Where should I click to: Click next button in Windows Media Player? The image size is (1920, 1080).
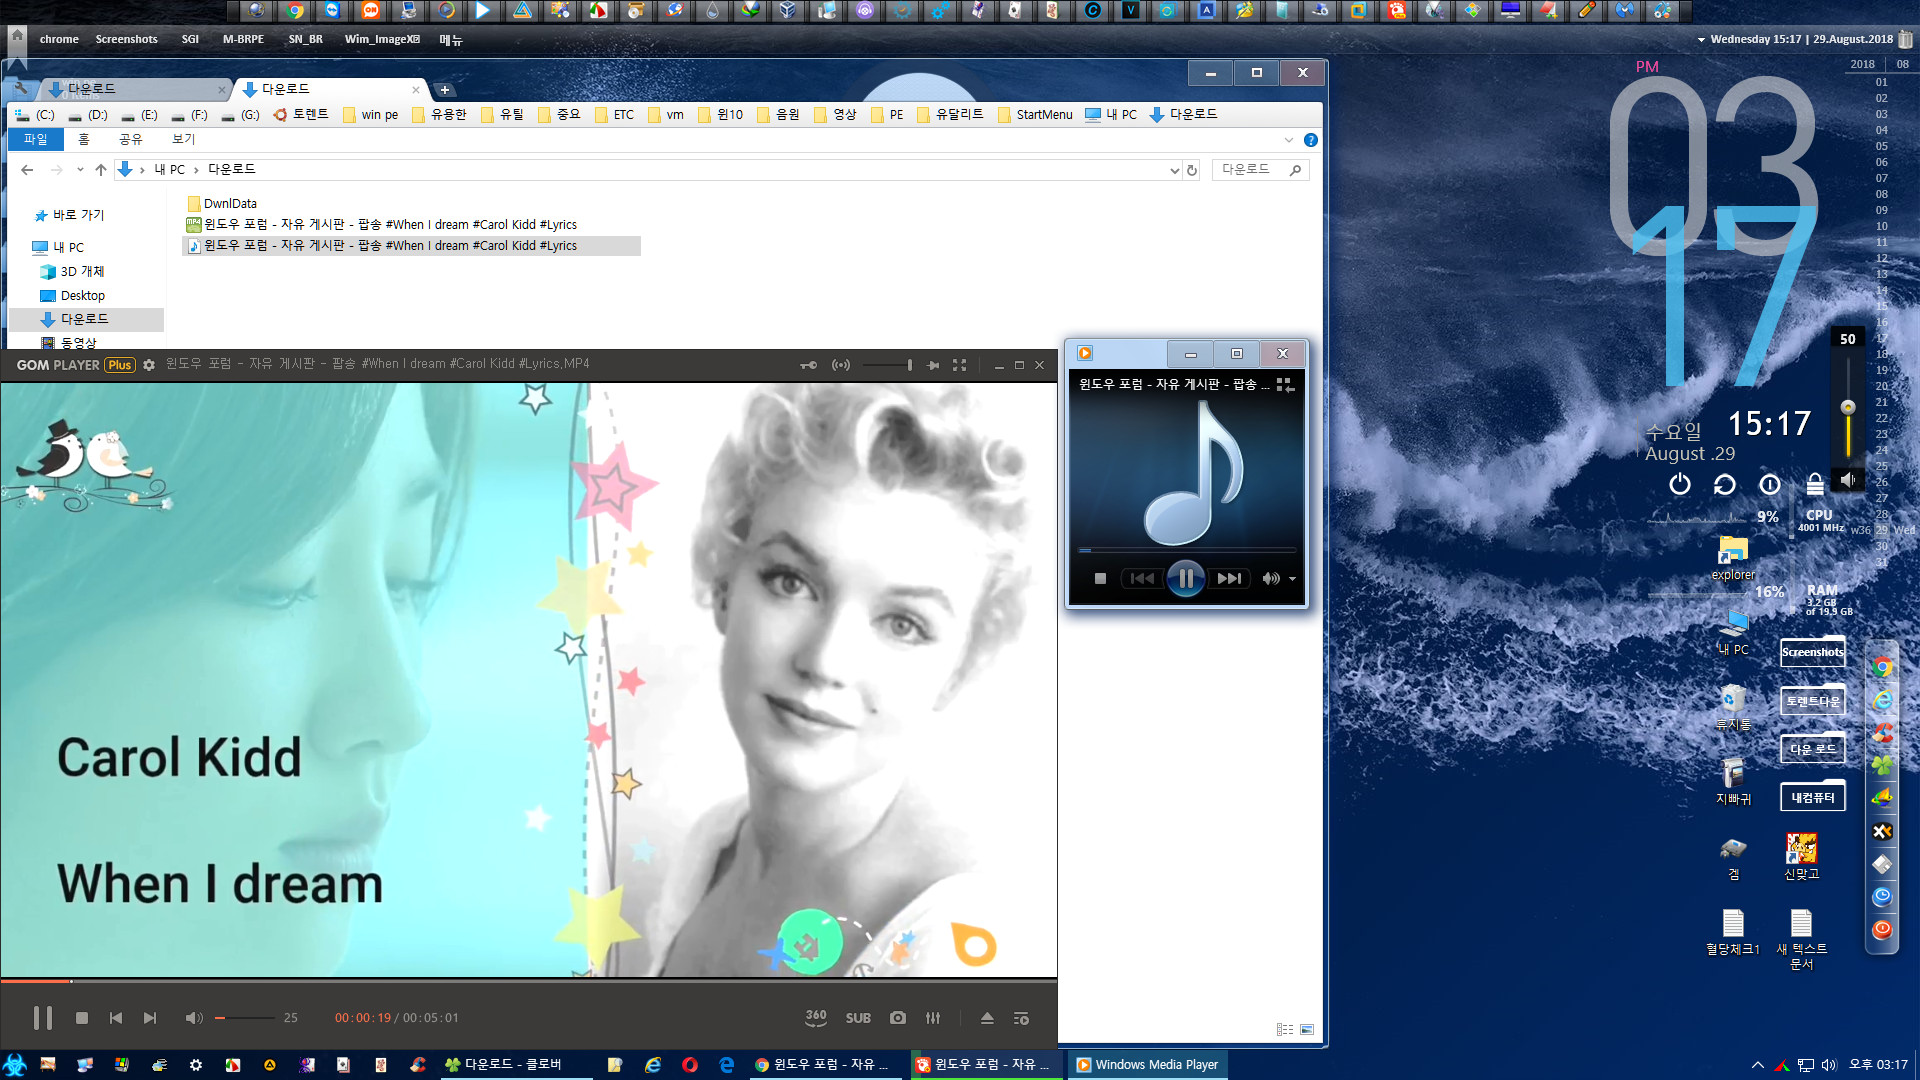[x=1229, y=578]
